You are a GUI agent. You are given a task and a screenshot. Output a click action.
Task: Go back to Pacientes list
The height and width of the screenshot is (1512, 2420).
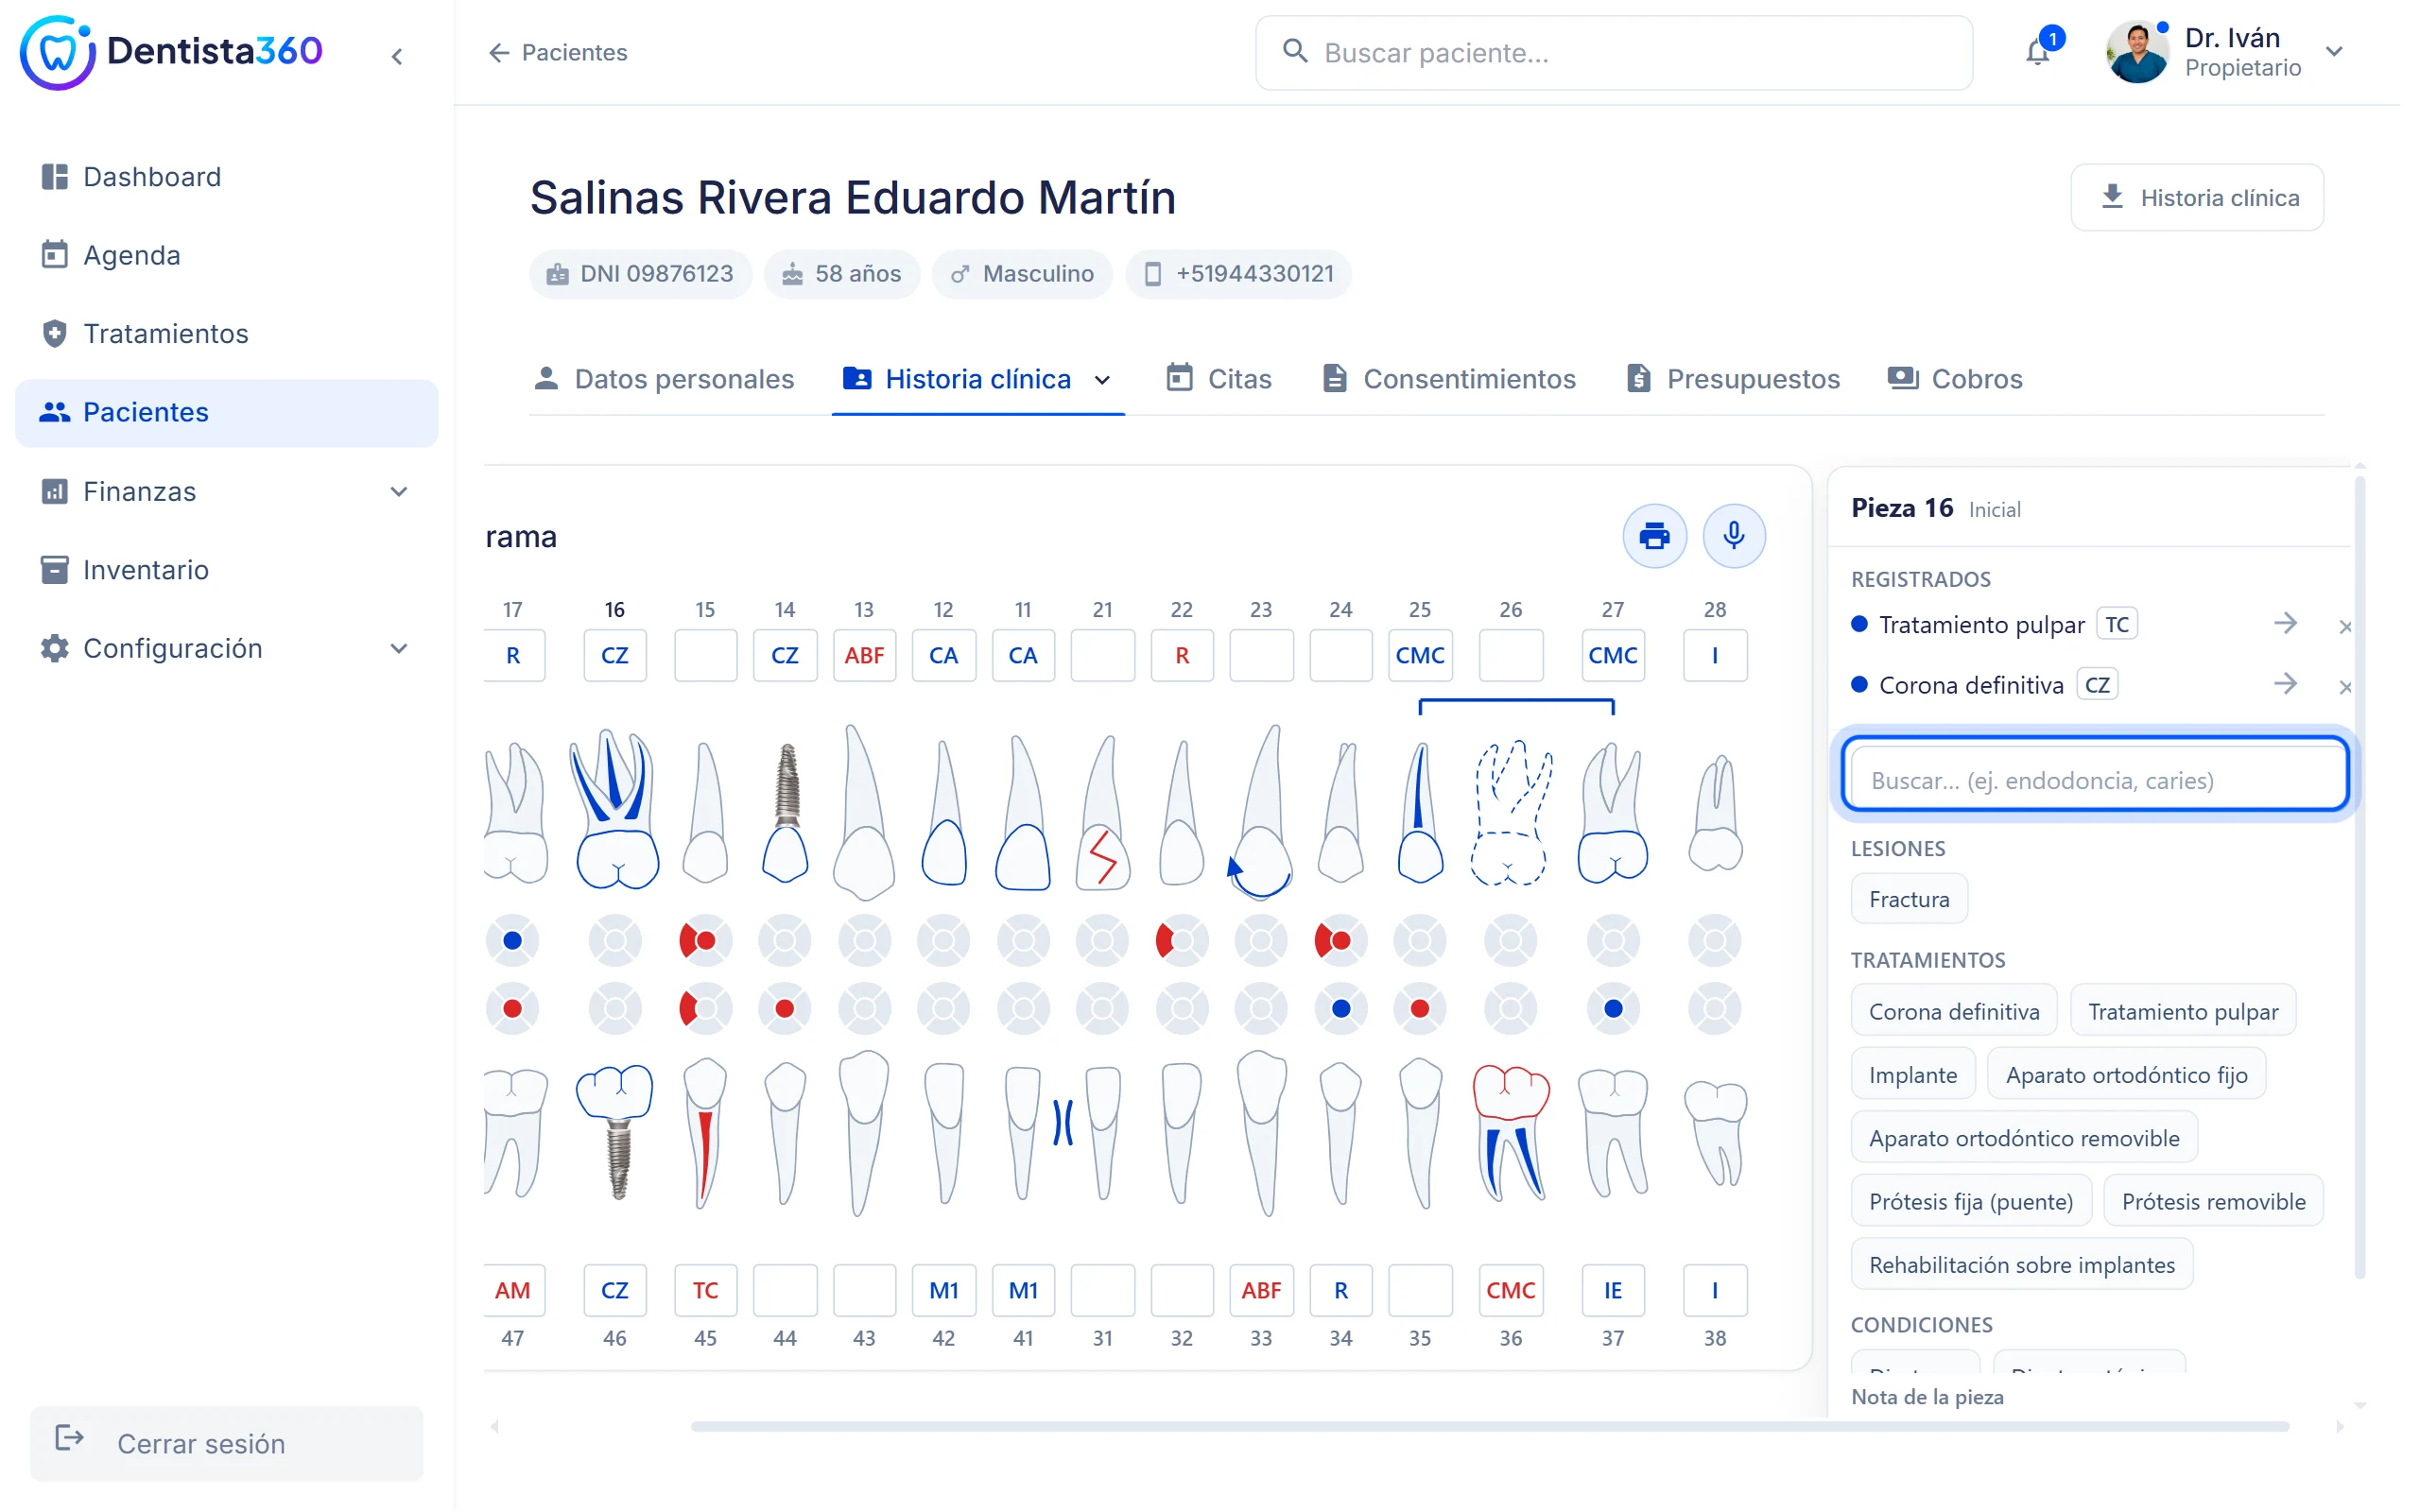point(557,52)
